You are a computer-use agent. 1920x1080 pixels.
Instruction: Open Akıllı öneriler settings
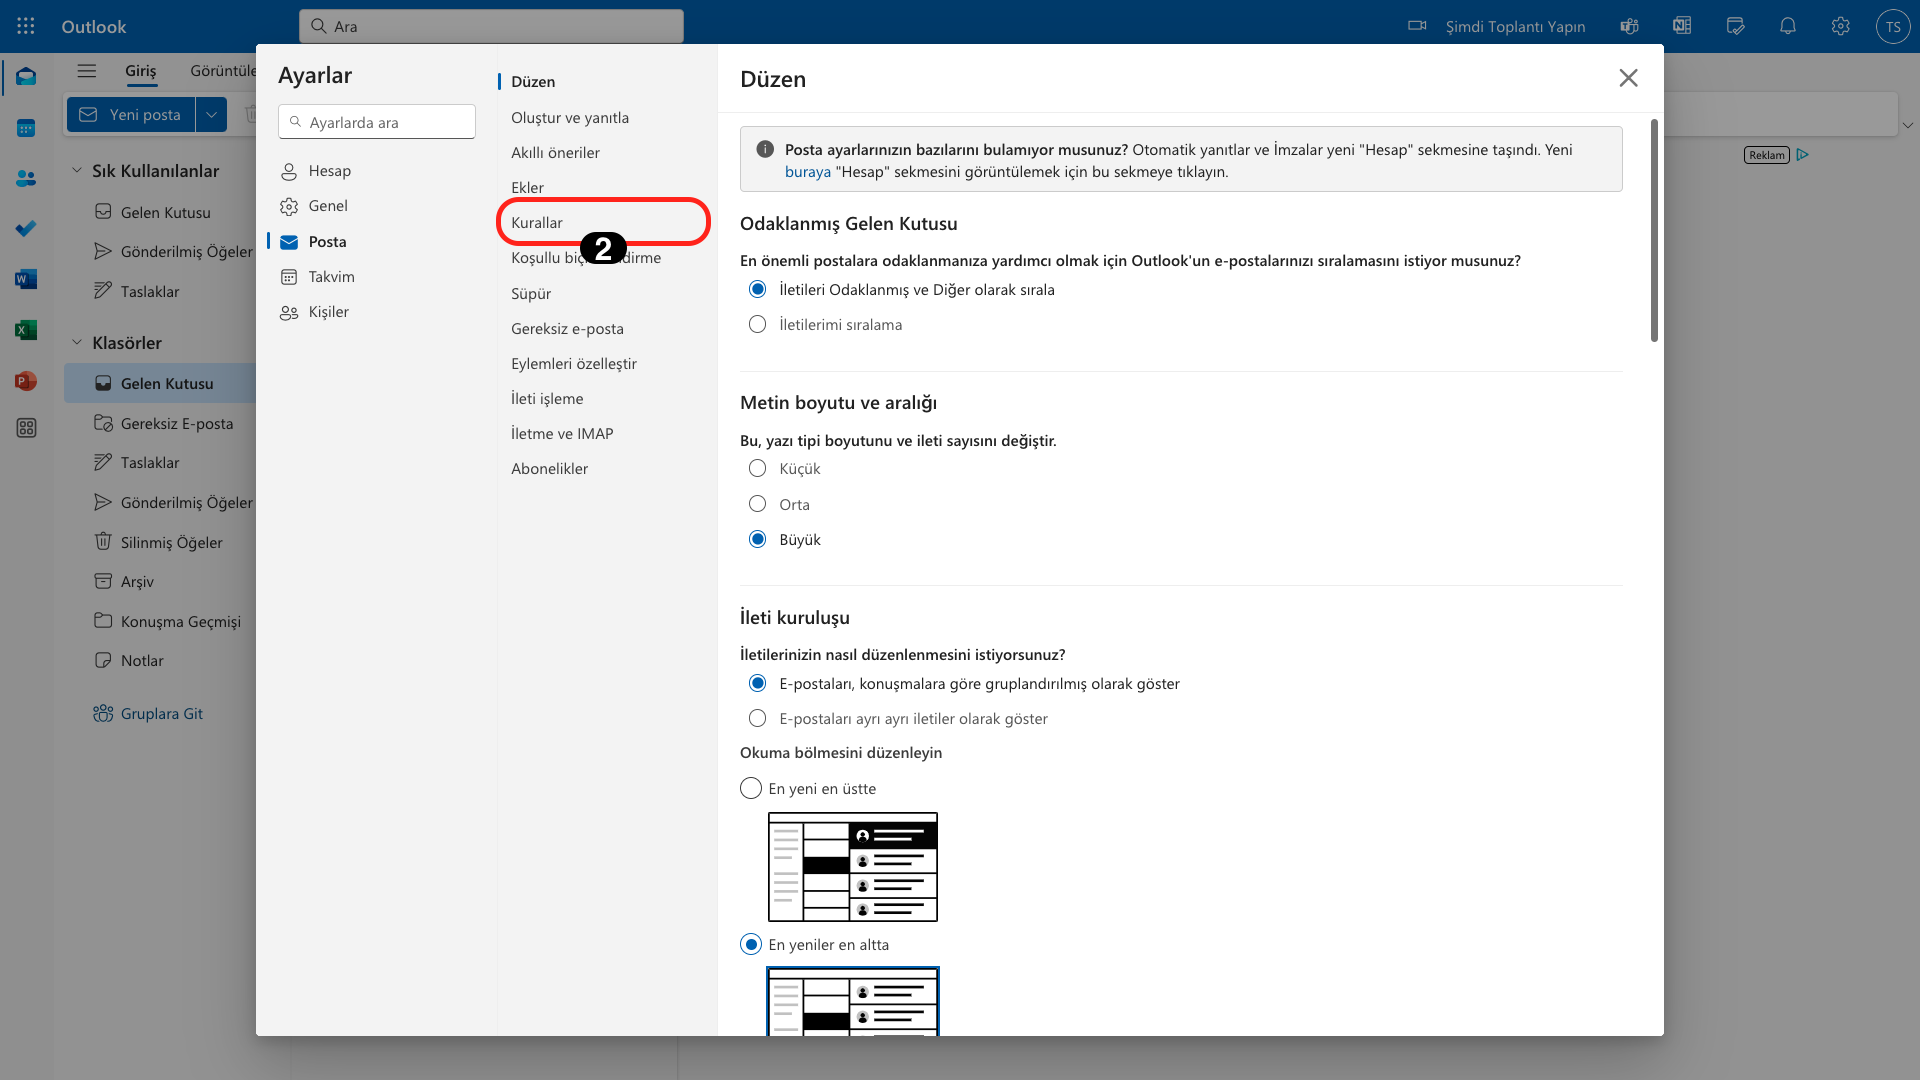555,152
